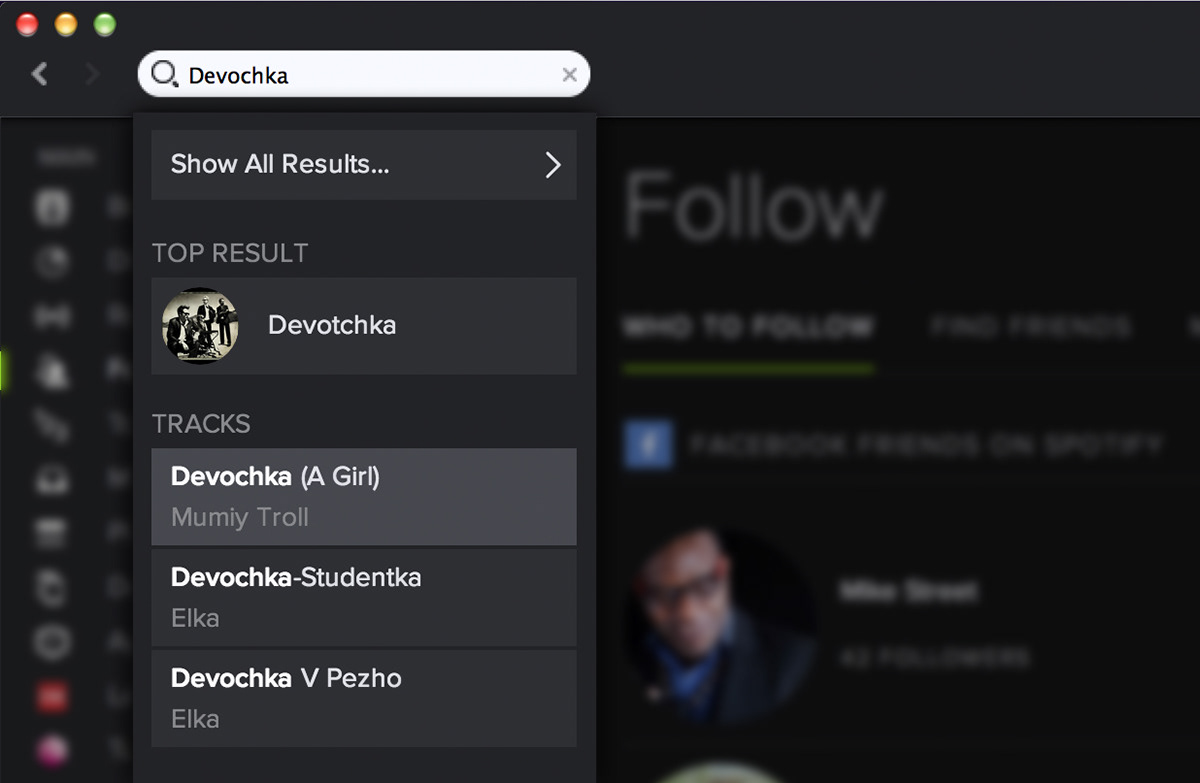Open Mike Street's profile picture
Viewport: 1200px width, 783px height.
(x=718, y=621)
